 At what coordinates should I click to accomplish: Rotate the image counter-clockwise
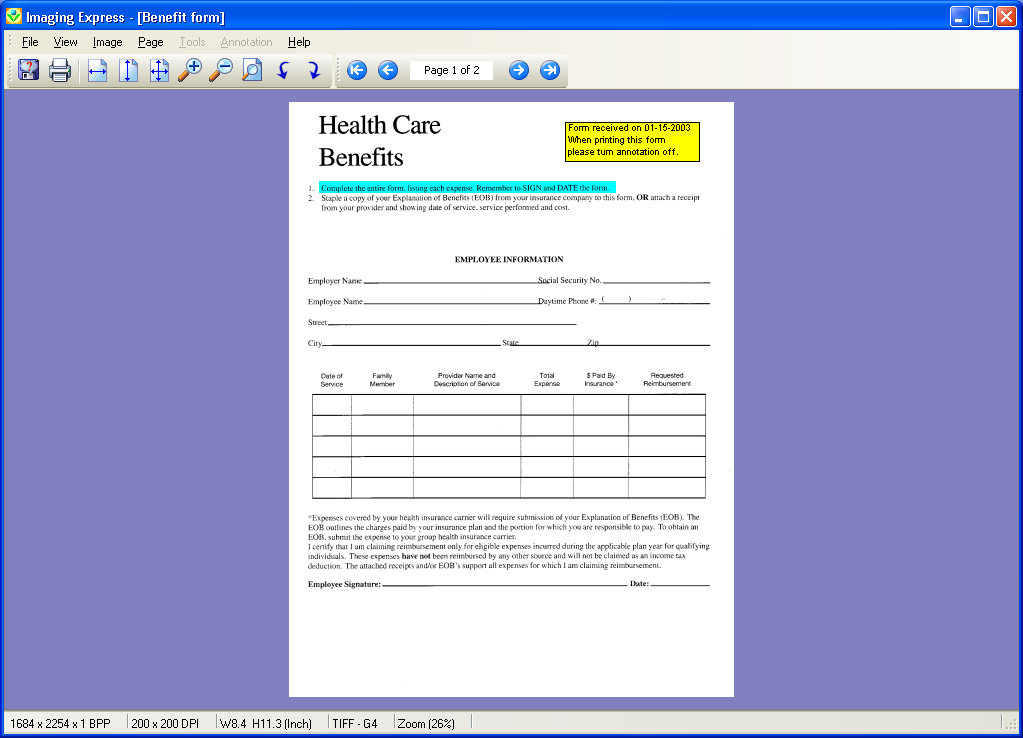(283, 70)
